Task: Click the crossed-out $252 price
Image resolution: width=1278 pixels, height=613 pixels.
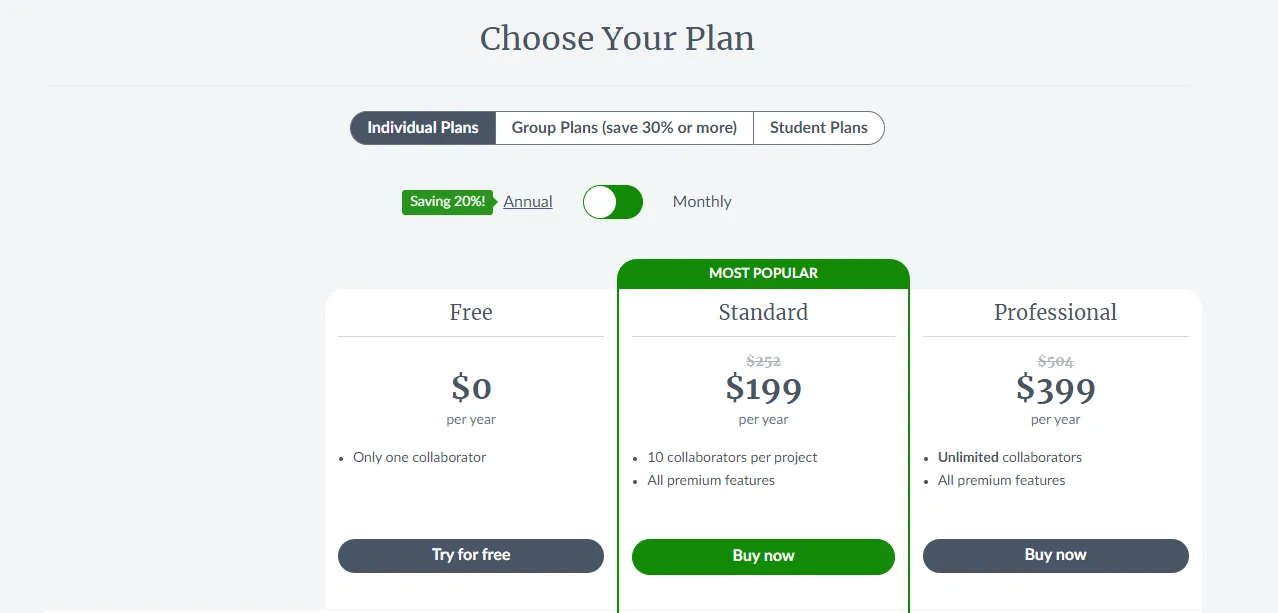Action: [x=763, y=362]
